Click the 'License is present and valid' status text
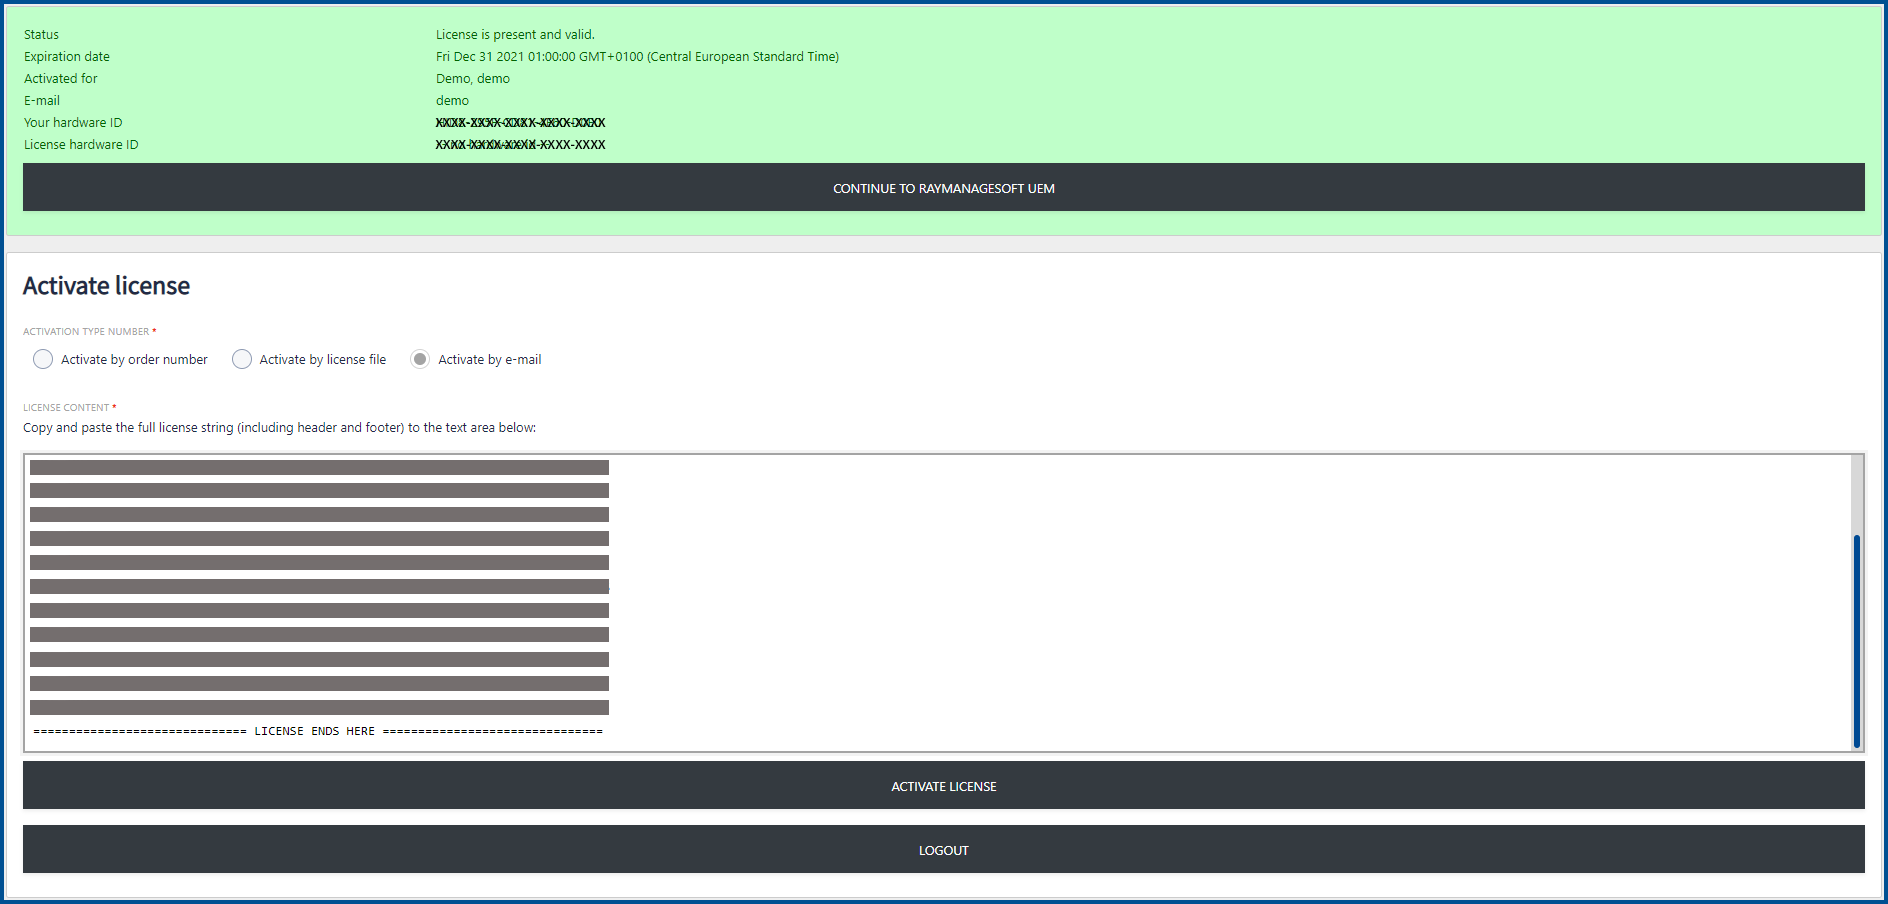 click(515, 35)
